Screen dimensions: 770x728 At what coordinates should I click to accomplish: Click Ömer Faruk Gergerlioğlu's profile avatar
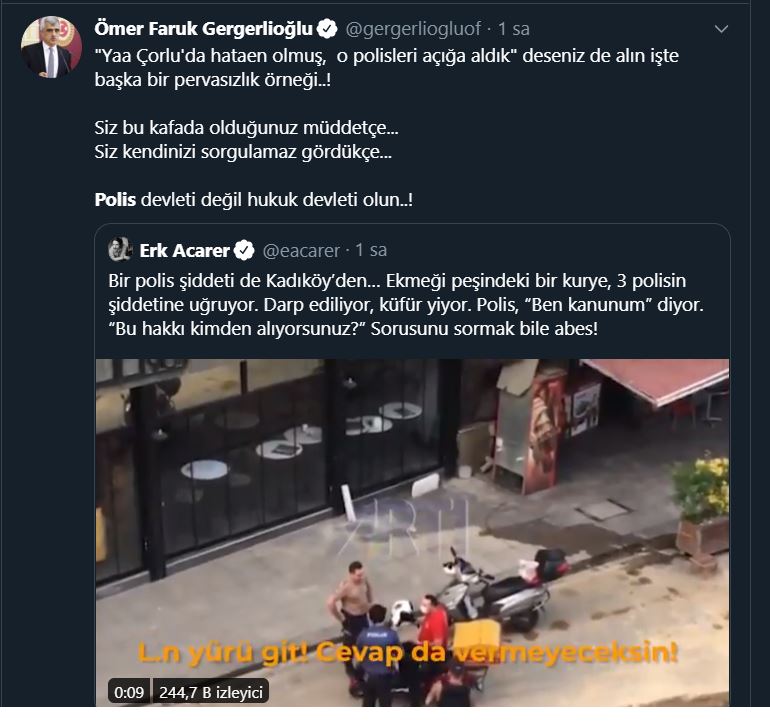pos(47,46)
